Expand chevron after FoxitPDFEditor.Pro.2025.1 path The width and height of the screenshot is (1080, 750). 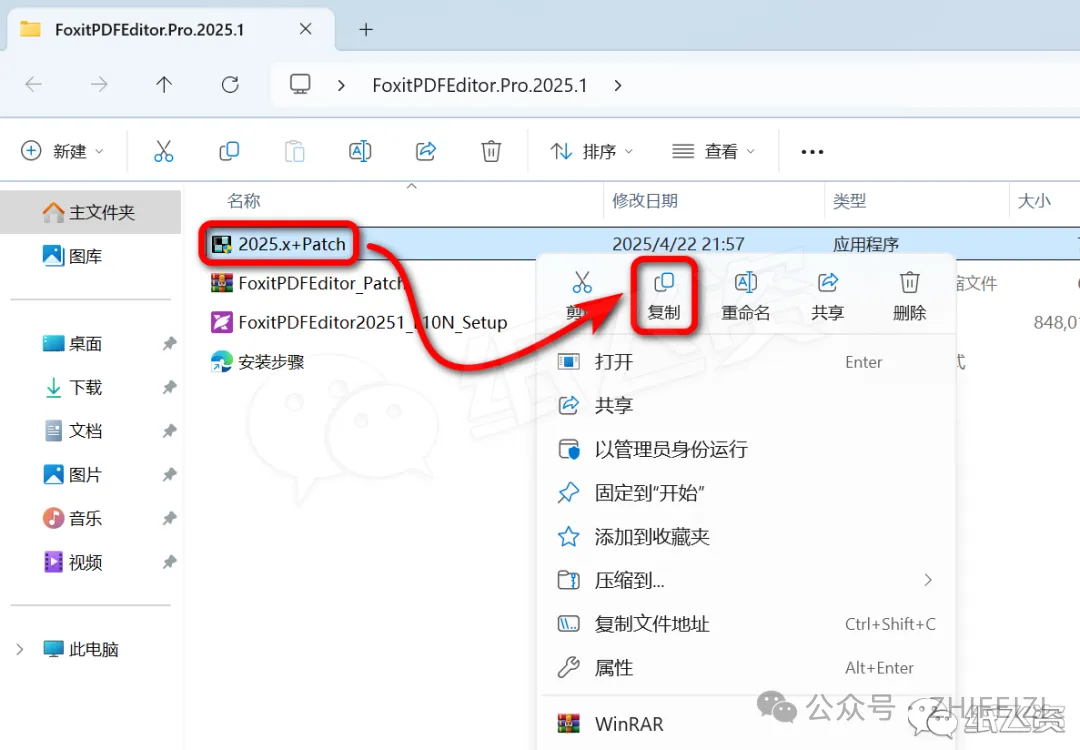pos(618,85)
